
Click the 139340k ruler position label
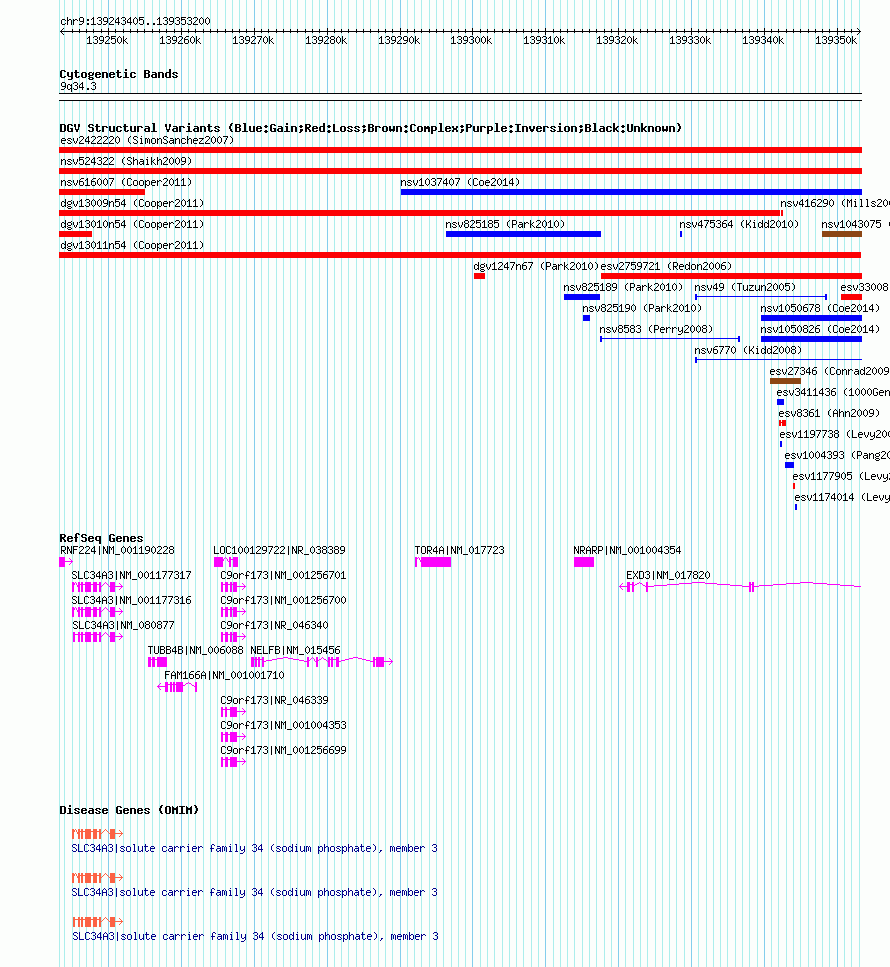pyautogui.click(x=763, y=40)
